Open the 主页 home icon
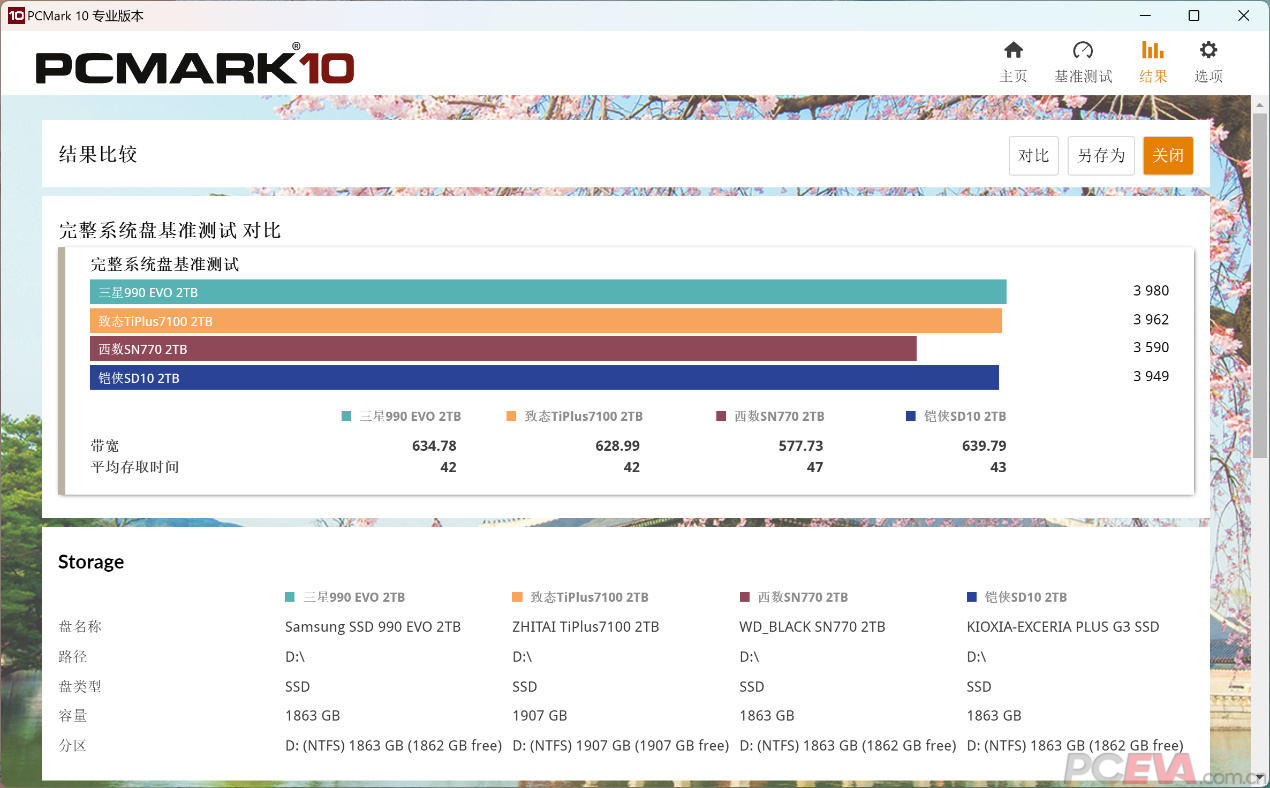The width and height of the screenshot is (1270, 788). click(x=1013, y=50)
